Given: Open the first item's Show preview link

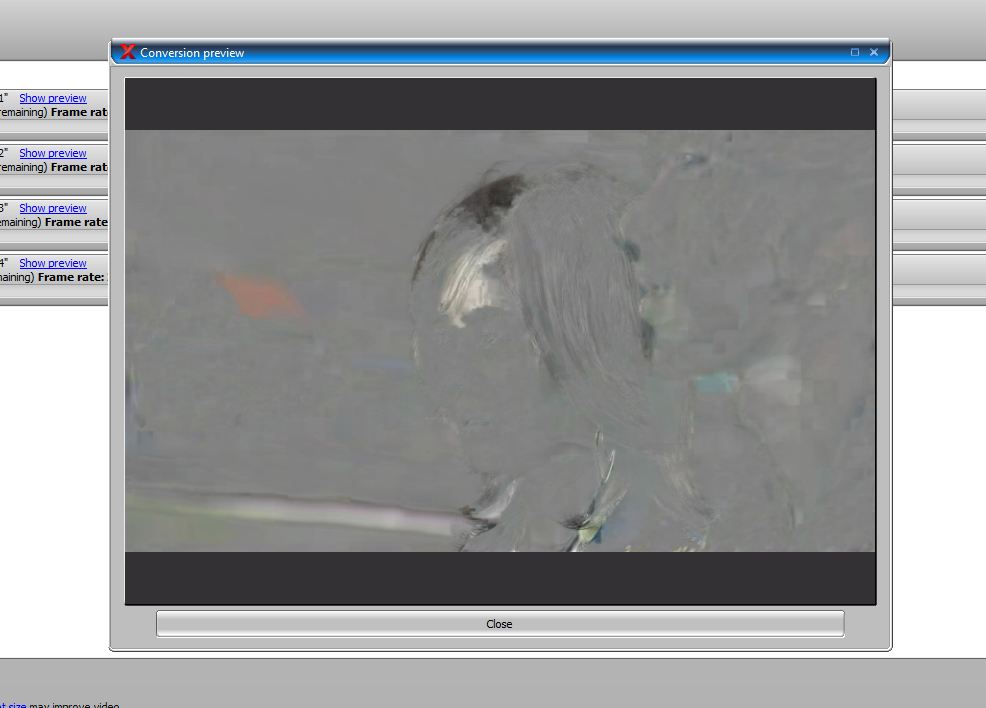Looking at the screenshot, I should click(53, 98).
